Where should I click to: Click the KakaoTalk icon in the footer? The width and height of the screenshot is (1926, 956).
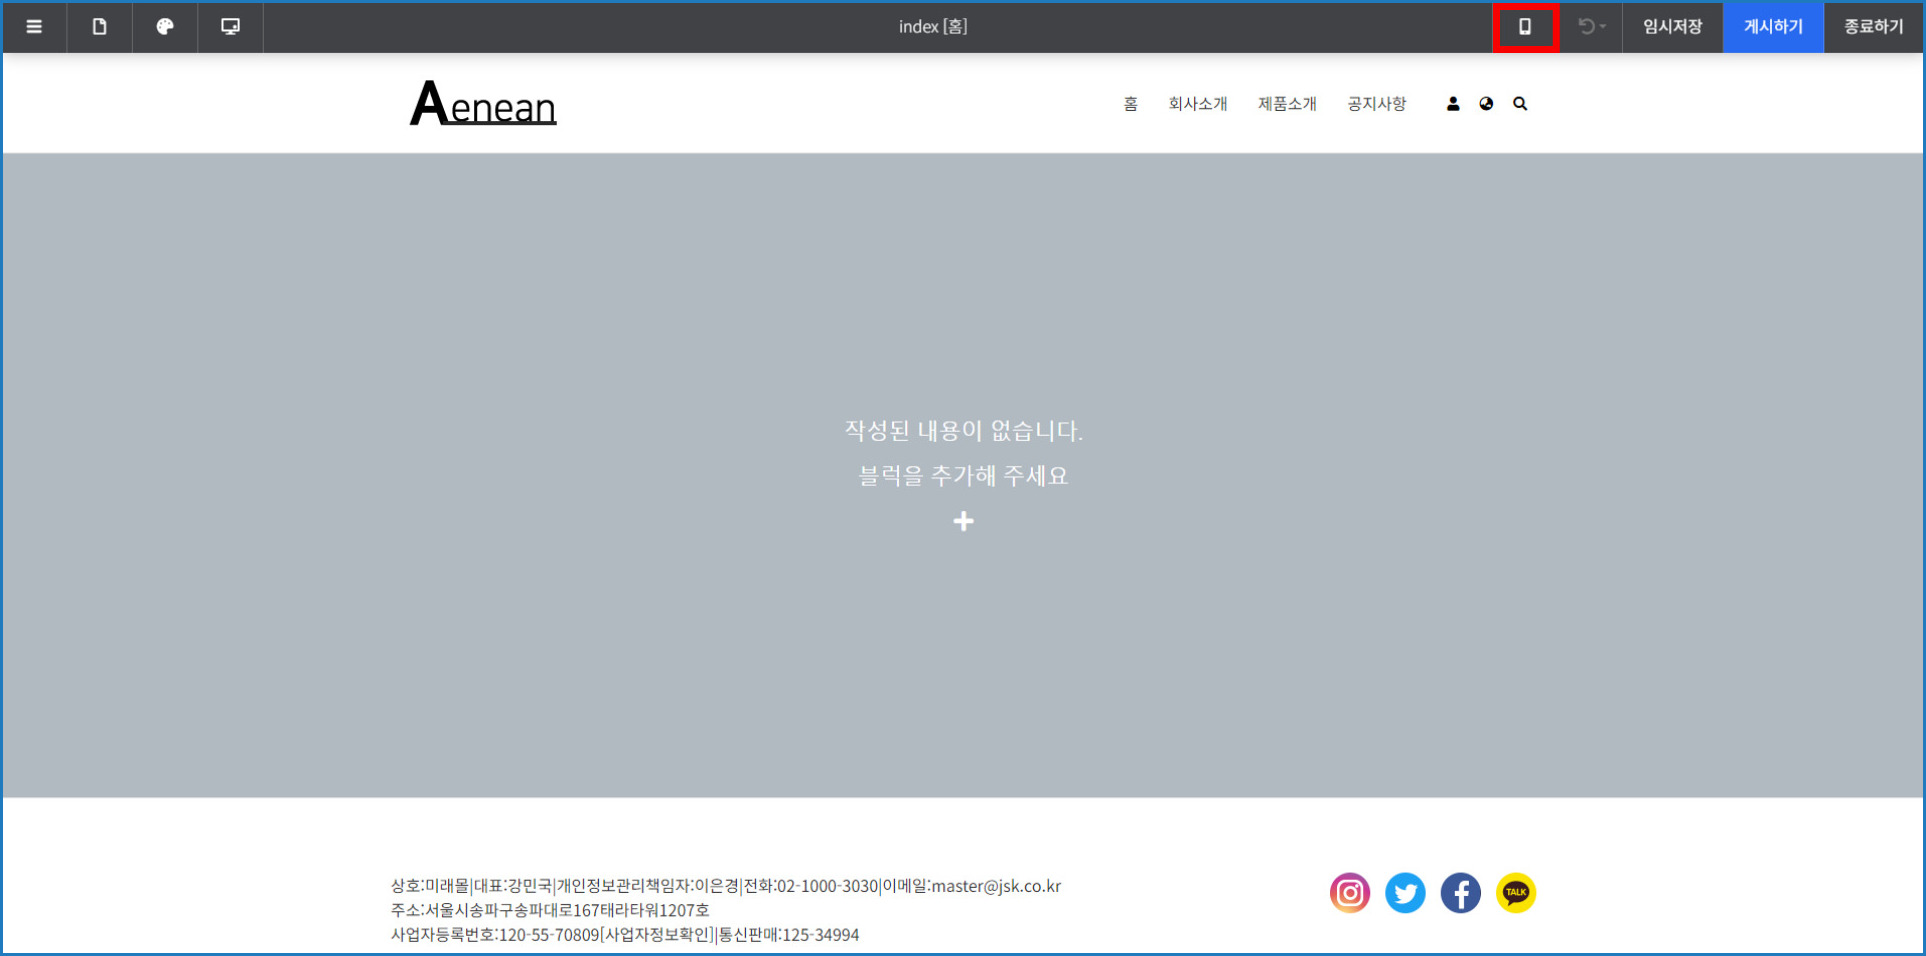click(x=1516, y=893)
